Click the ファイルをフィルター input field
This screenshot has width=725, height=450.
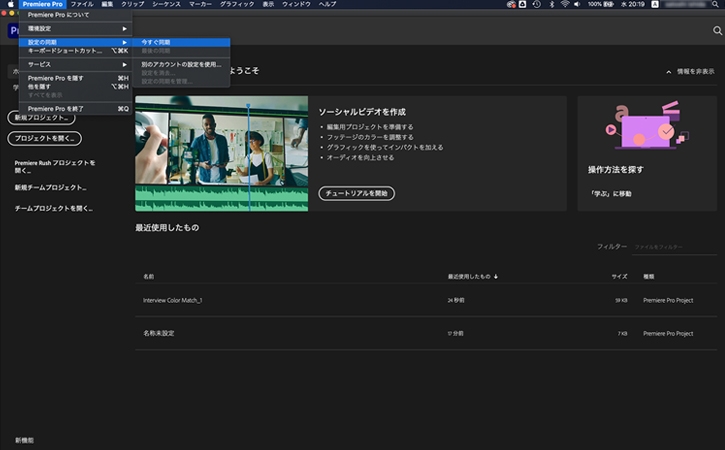coord(674,247)
